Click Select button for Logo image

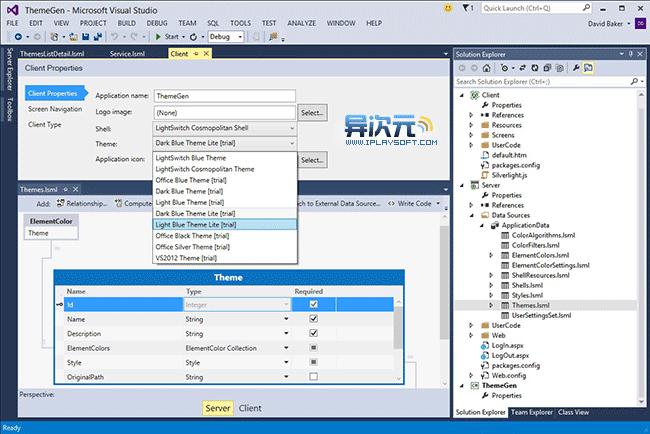[x=312, y=113]
